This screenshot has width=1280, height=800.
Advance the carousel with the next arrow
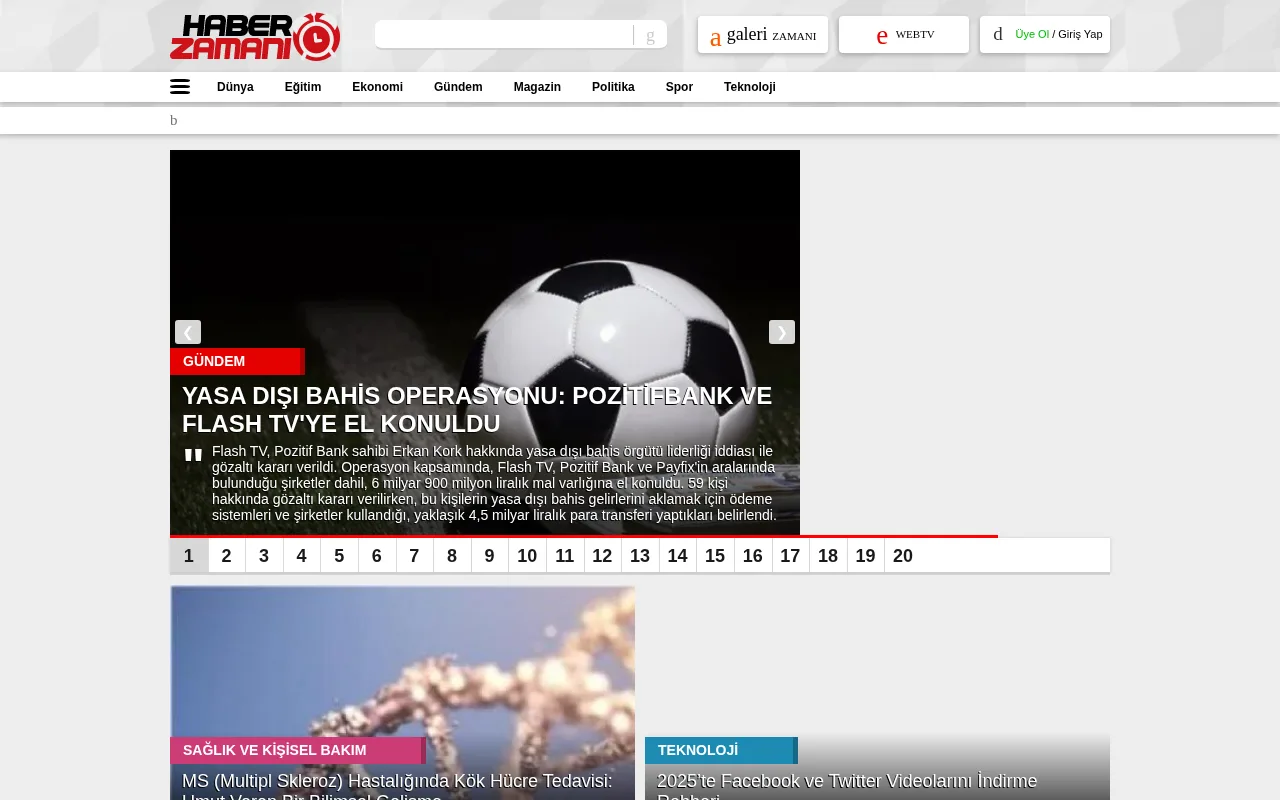[782, 332]
